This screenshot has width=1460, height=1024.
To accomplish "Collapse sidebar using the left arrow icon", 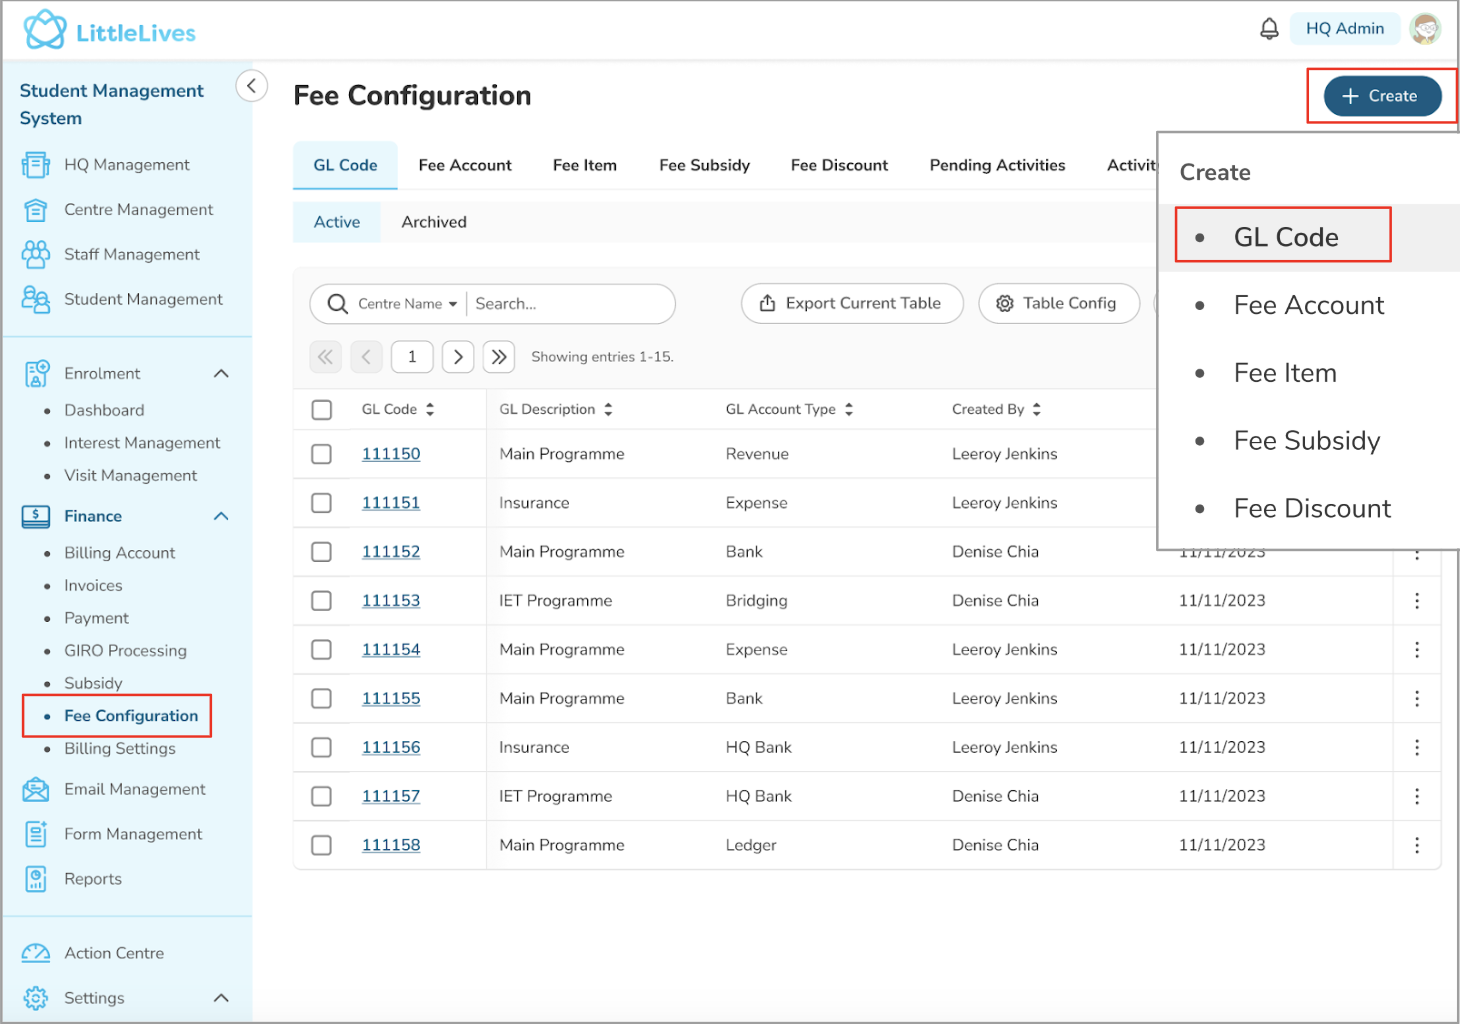I will pos(252,86).
